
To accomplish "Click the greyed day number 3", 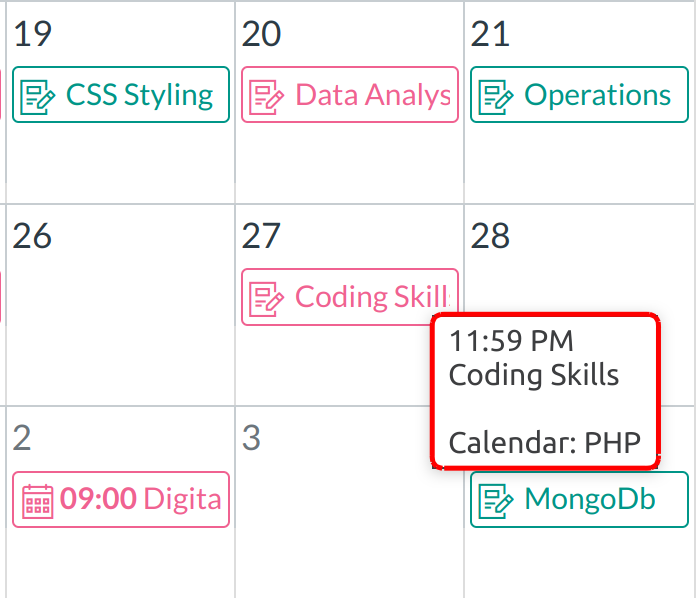I will pos(252,438).
